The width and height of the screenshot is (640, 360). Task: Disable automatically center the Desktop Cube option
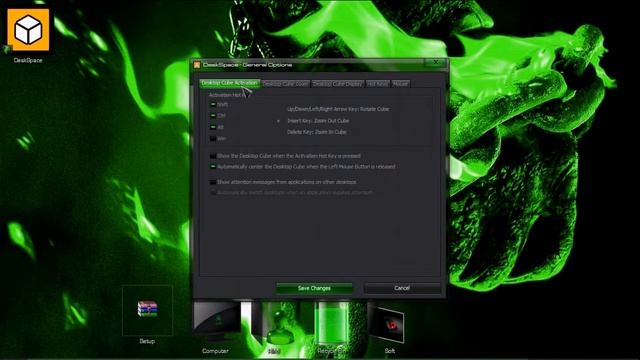pos(213,167)
